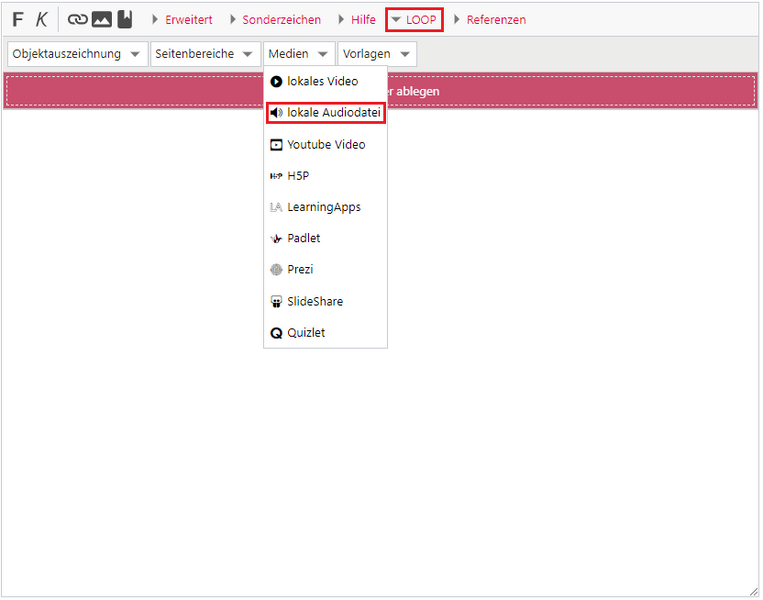The image size is (763, 600).
Task: Expand the Erweitert toolbar section
Action: pos(182,19)
